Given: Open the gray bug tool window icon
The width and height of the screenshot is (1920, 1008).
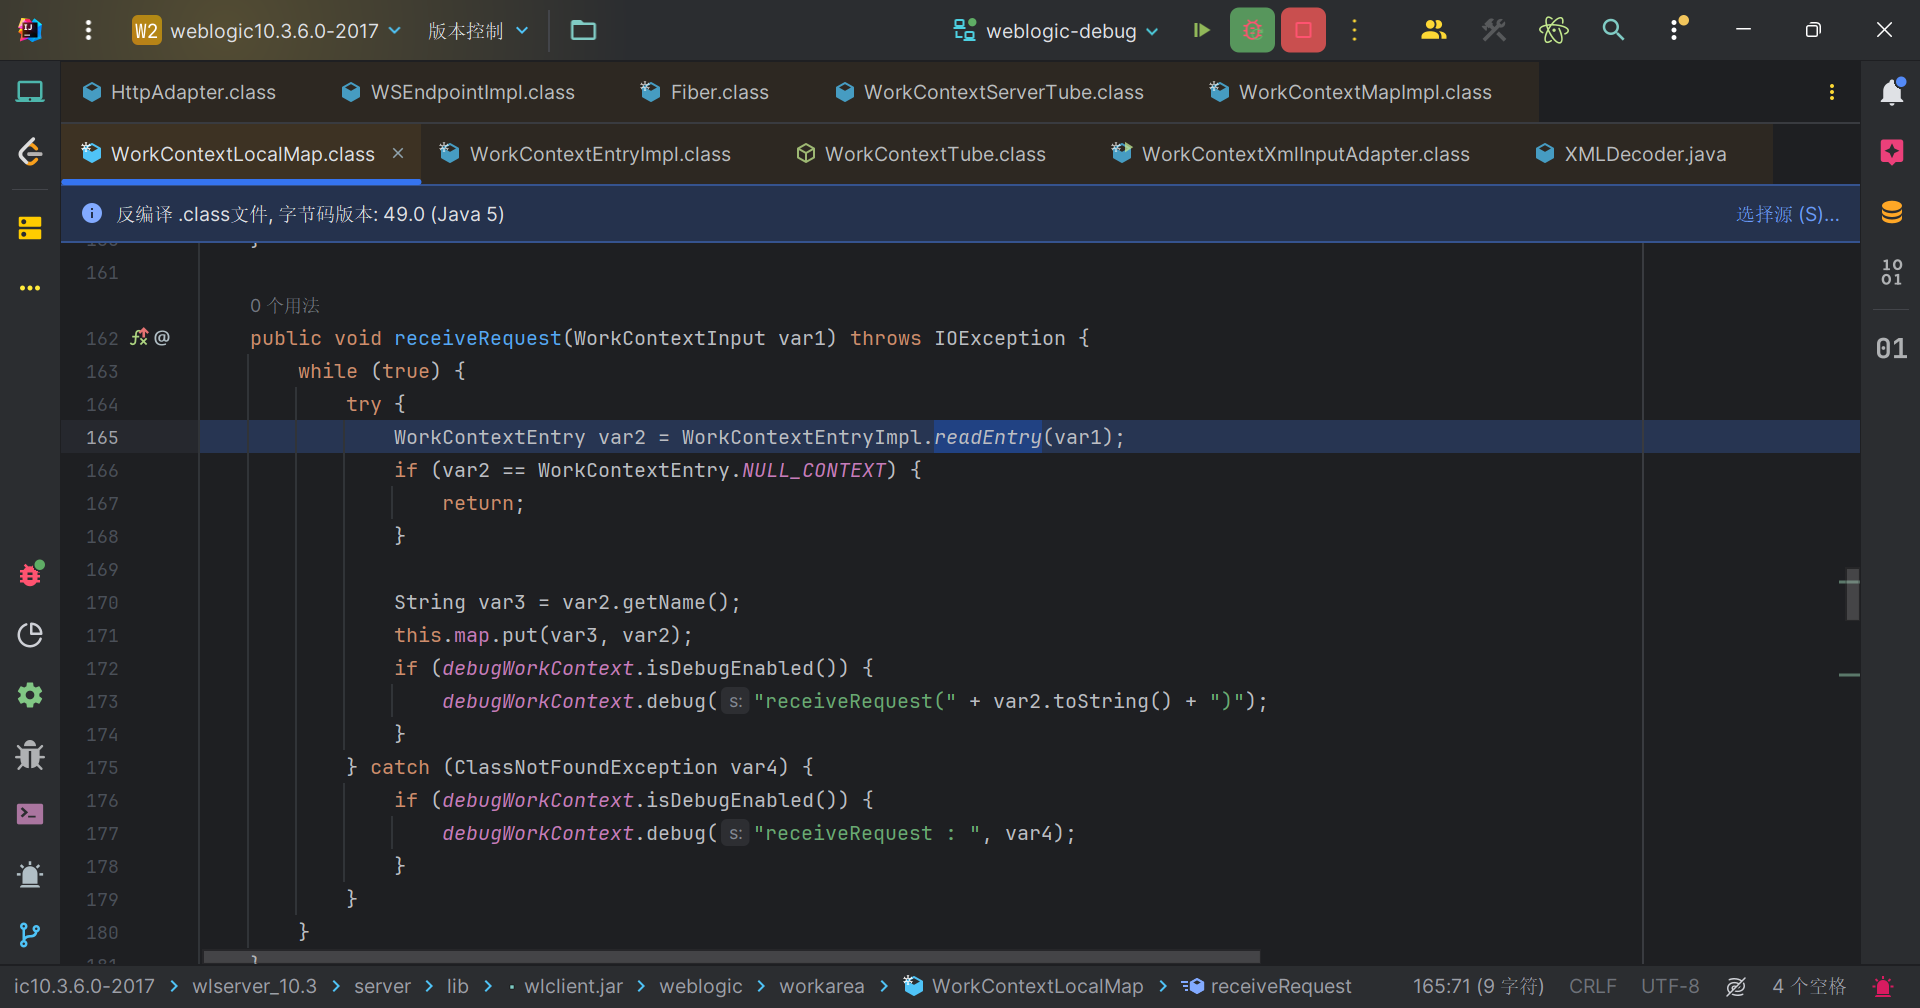Looking at the screenshot, I should (30, 755).
